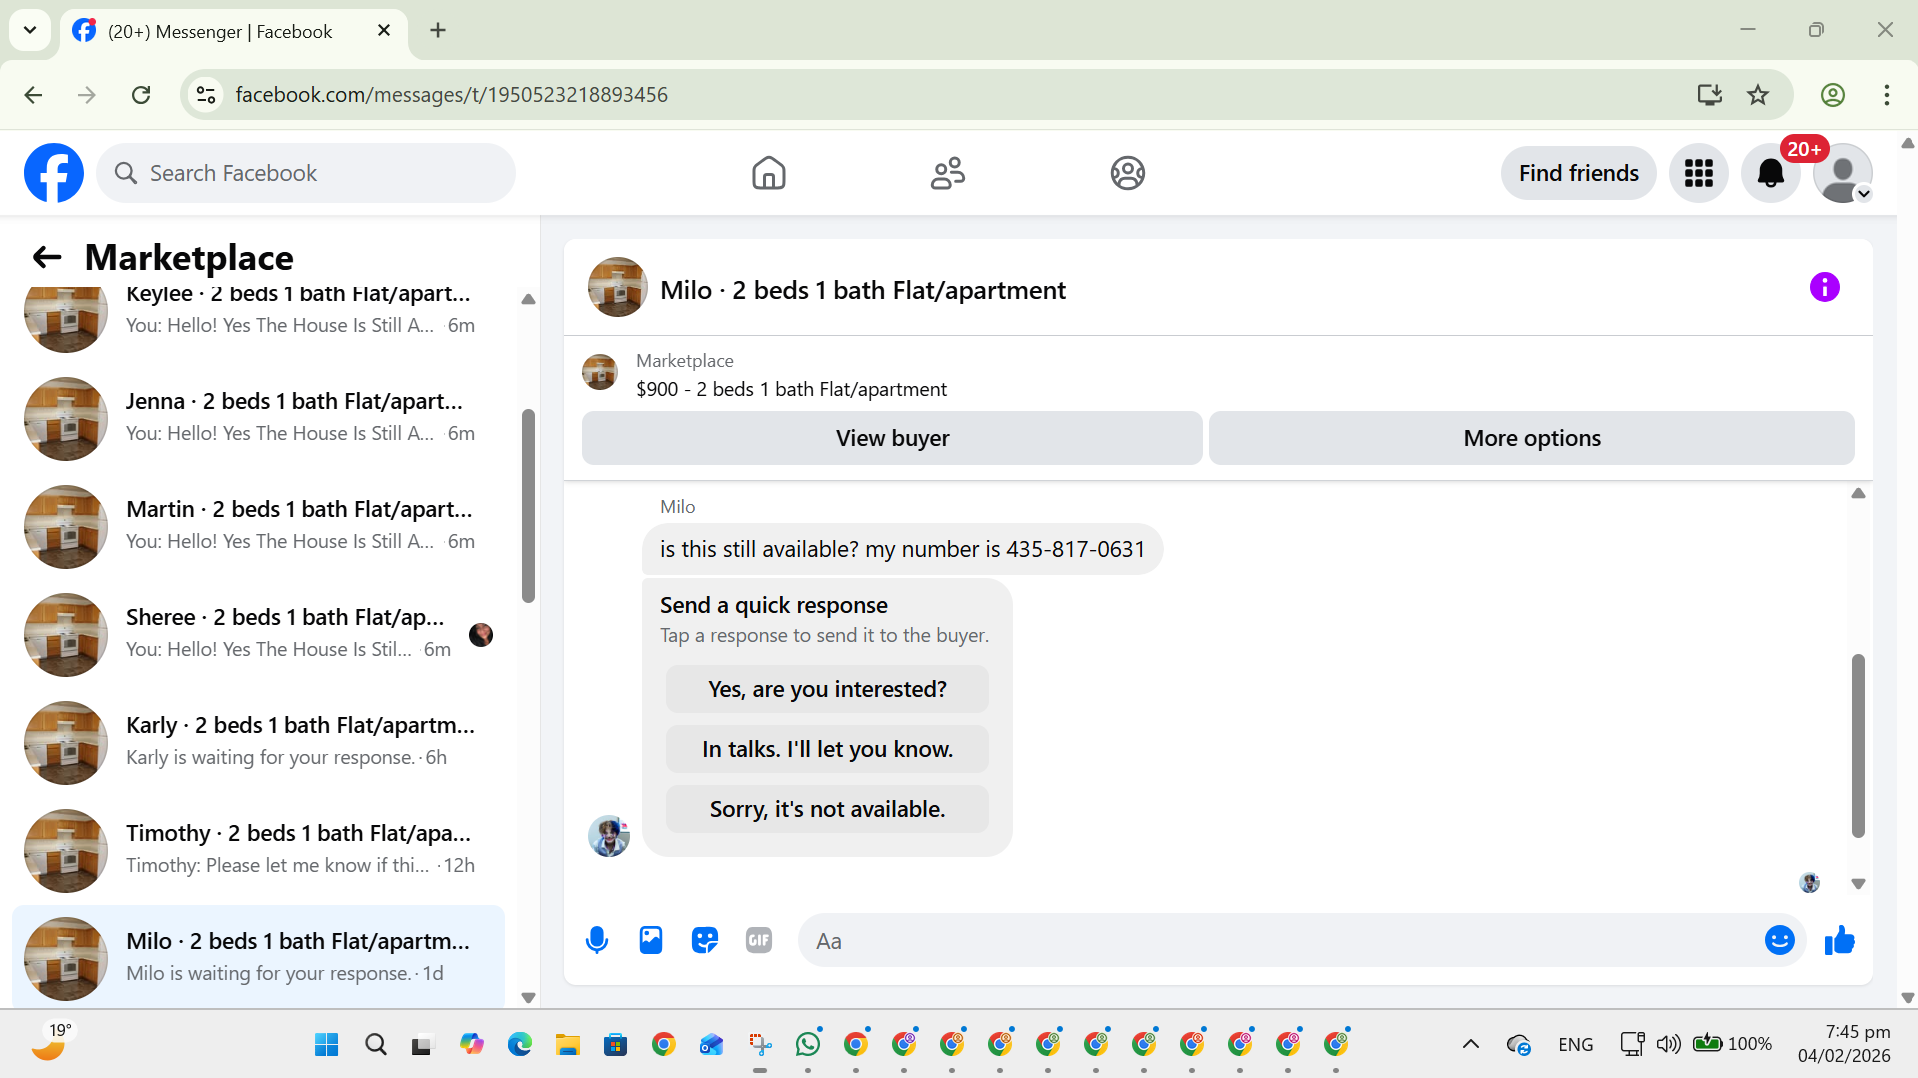Viewport: 1918px width, 1078px height.
Task: Open the Friends icon in top navigation
Action: (947, 173)
